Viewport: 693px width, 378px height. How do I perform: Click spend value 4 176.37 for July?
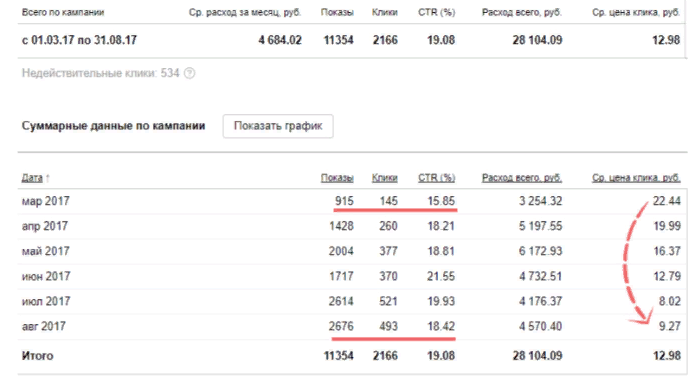click(x=541, y=302)
